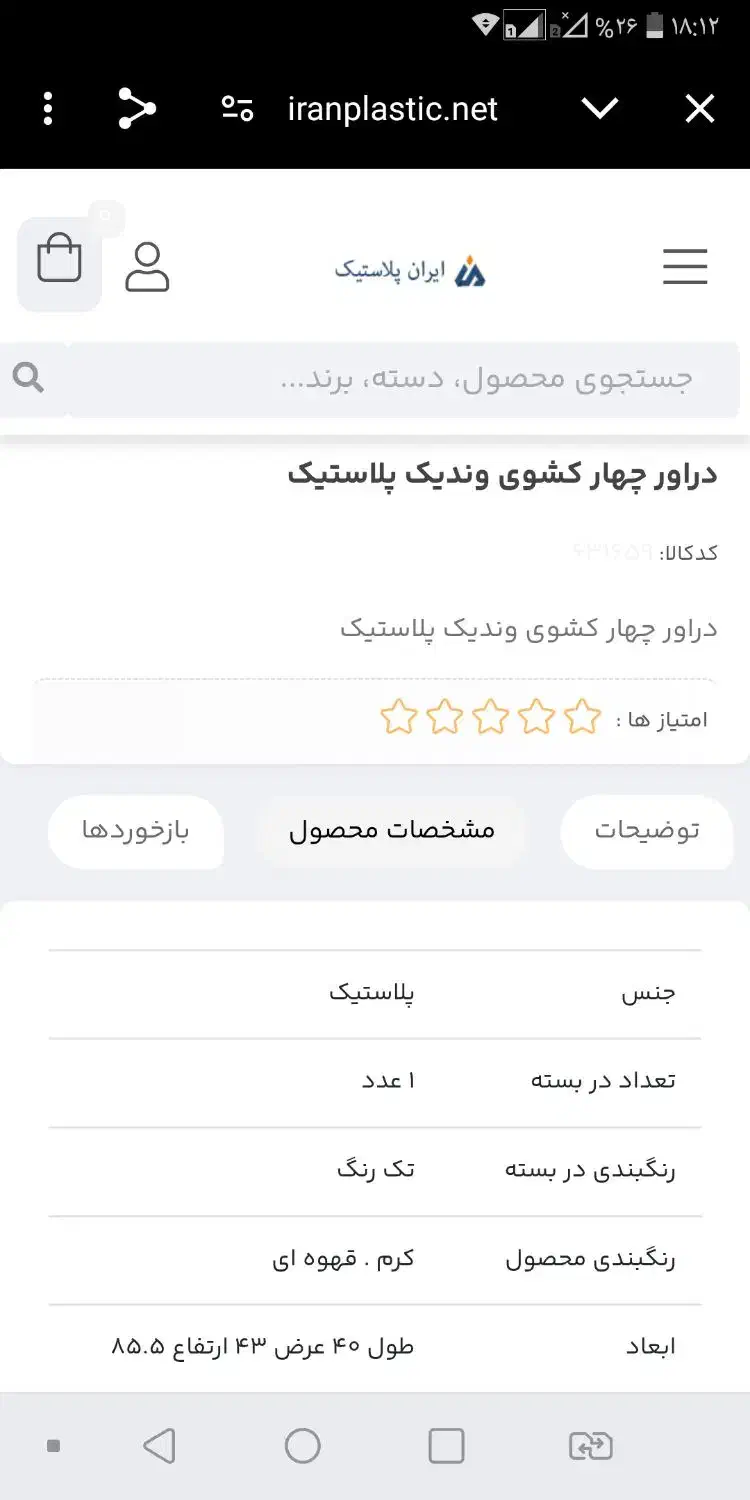Open the browser three-dot menu

click(46, 108)
